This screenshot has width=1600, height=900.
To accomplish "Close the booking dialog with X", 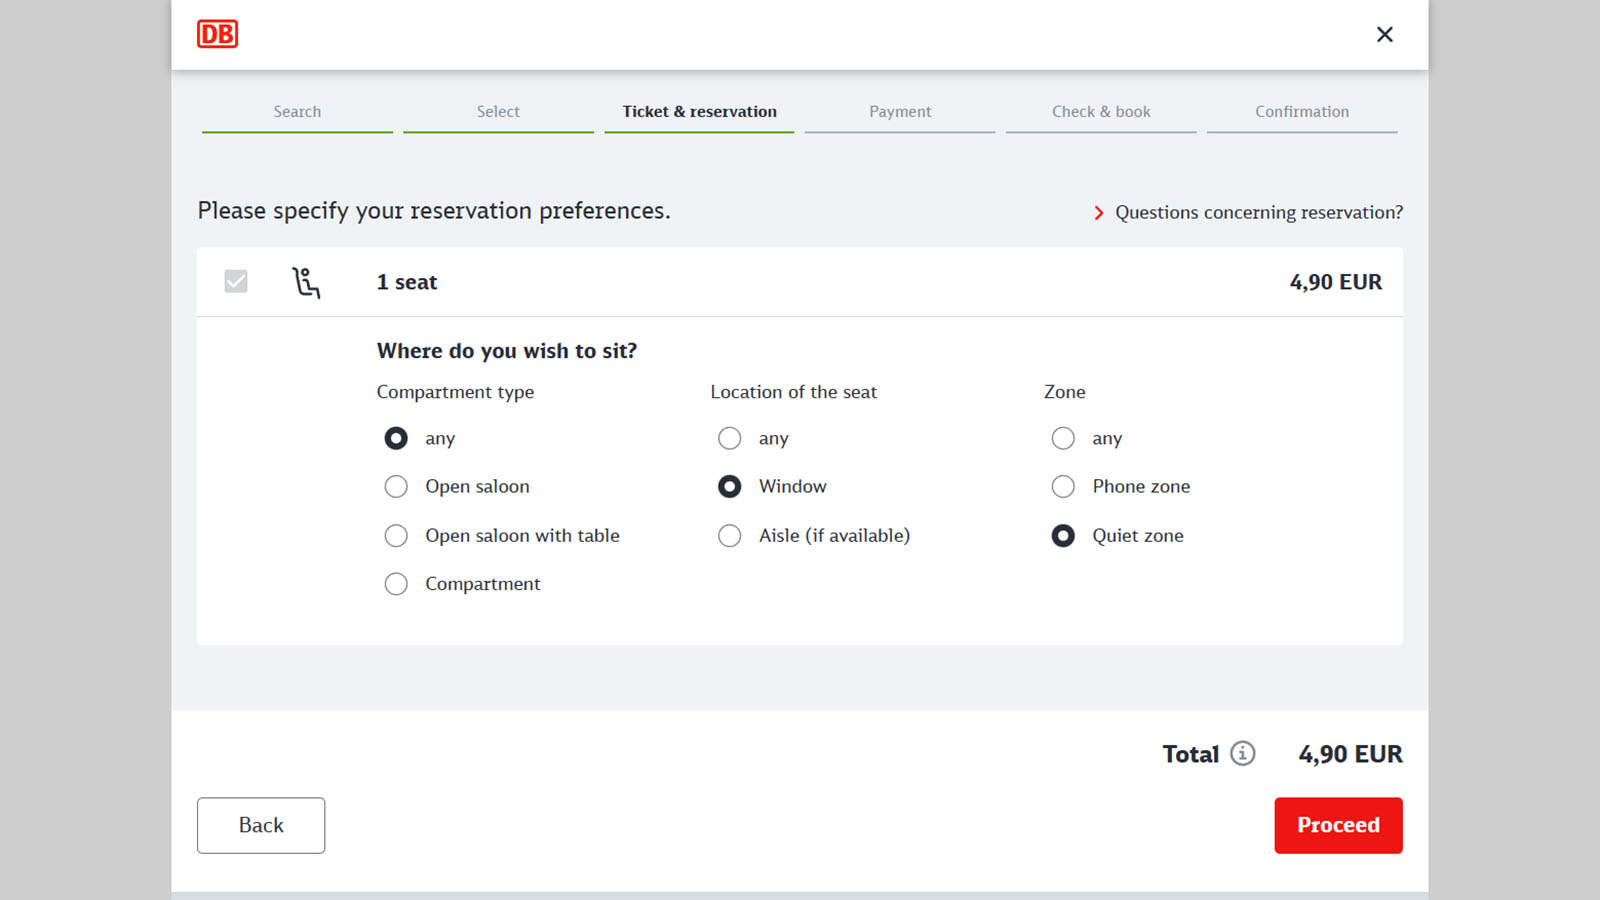I will point(1384,34).
